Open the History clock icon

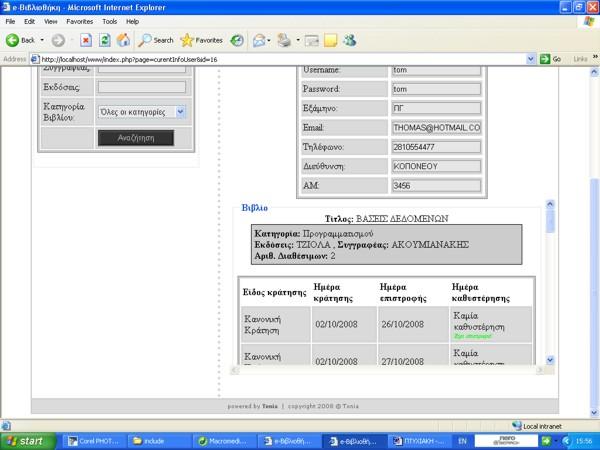[237, 40]
